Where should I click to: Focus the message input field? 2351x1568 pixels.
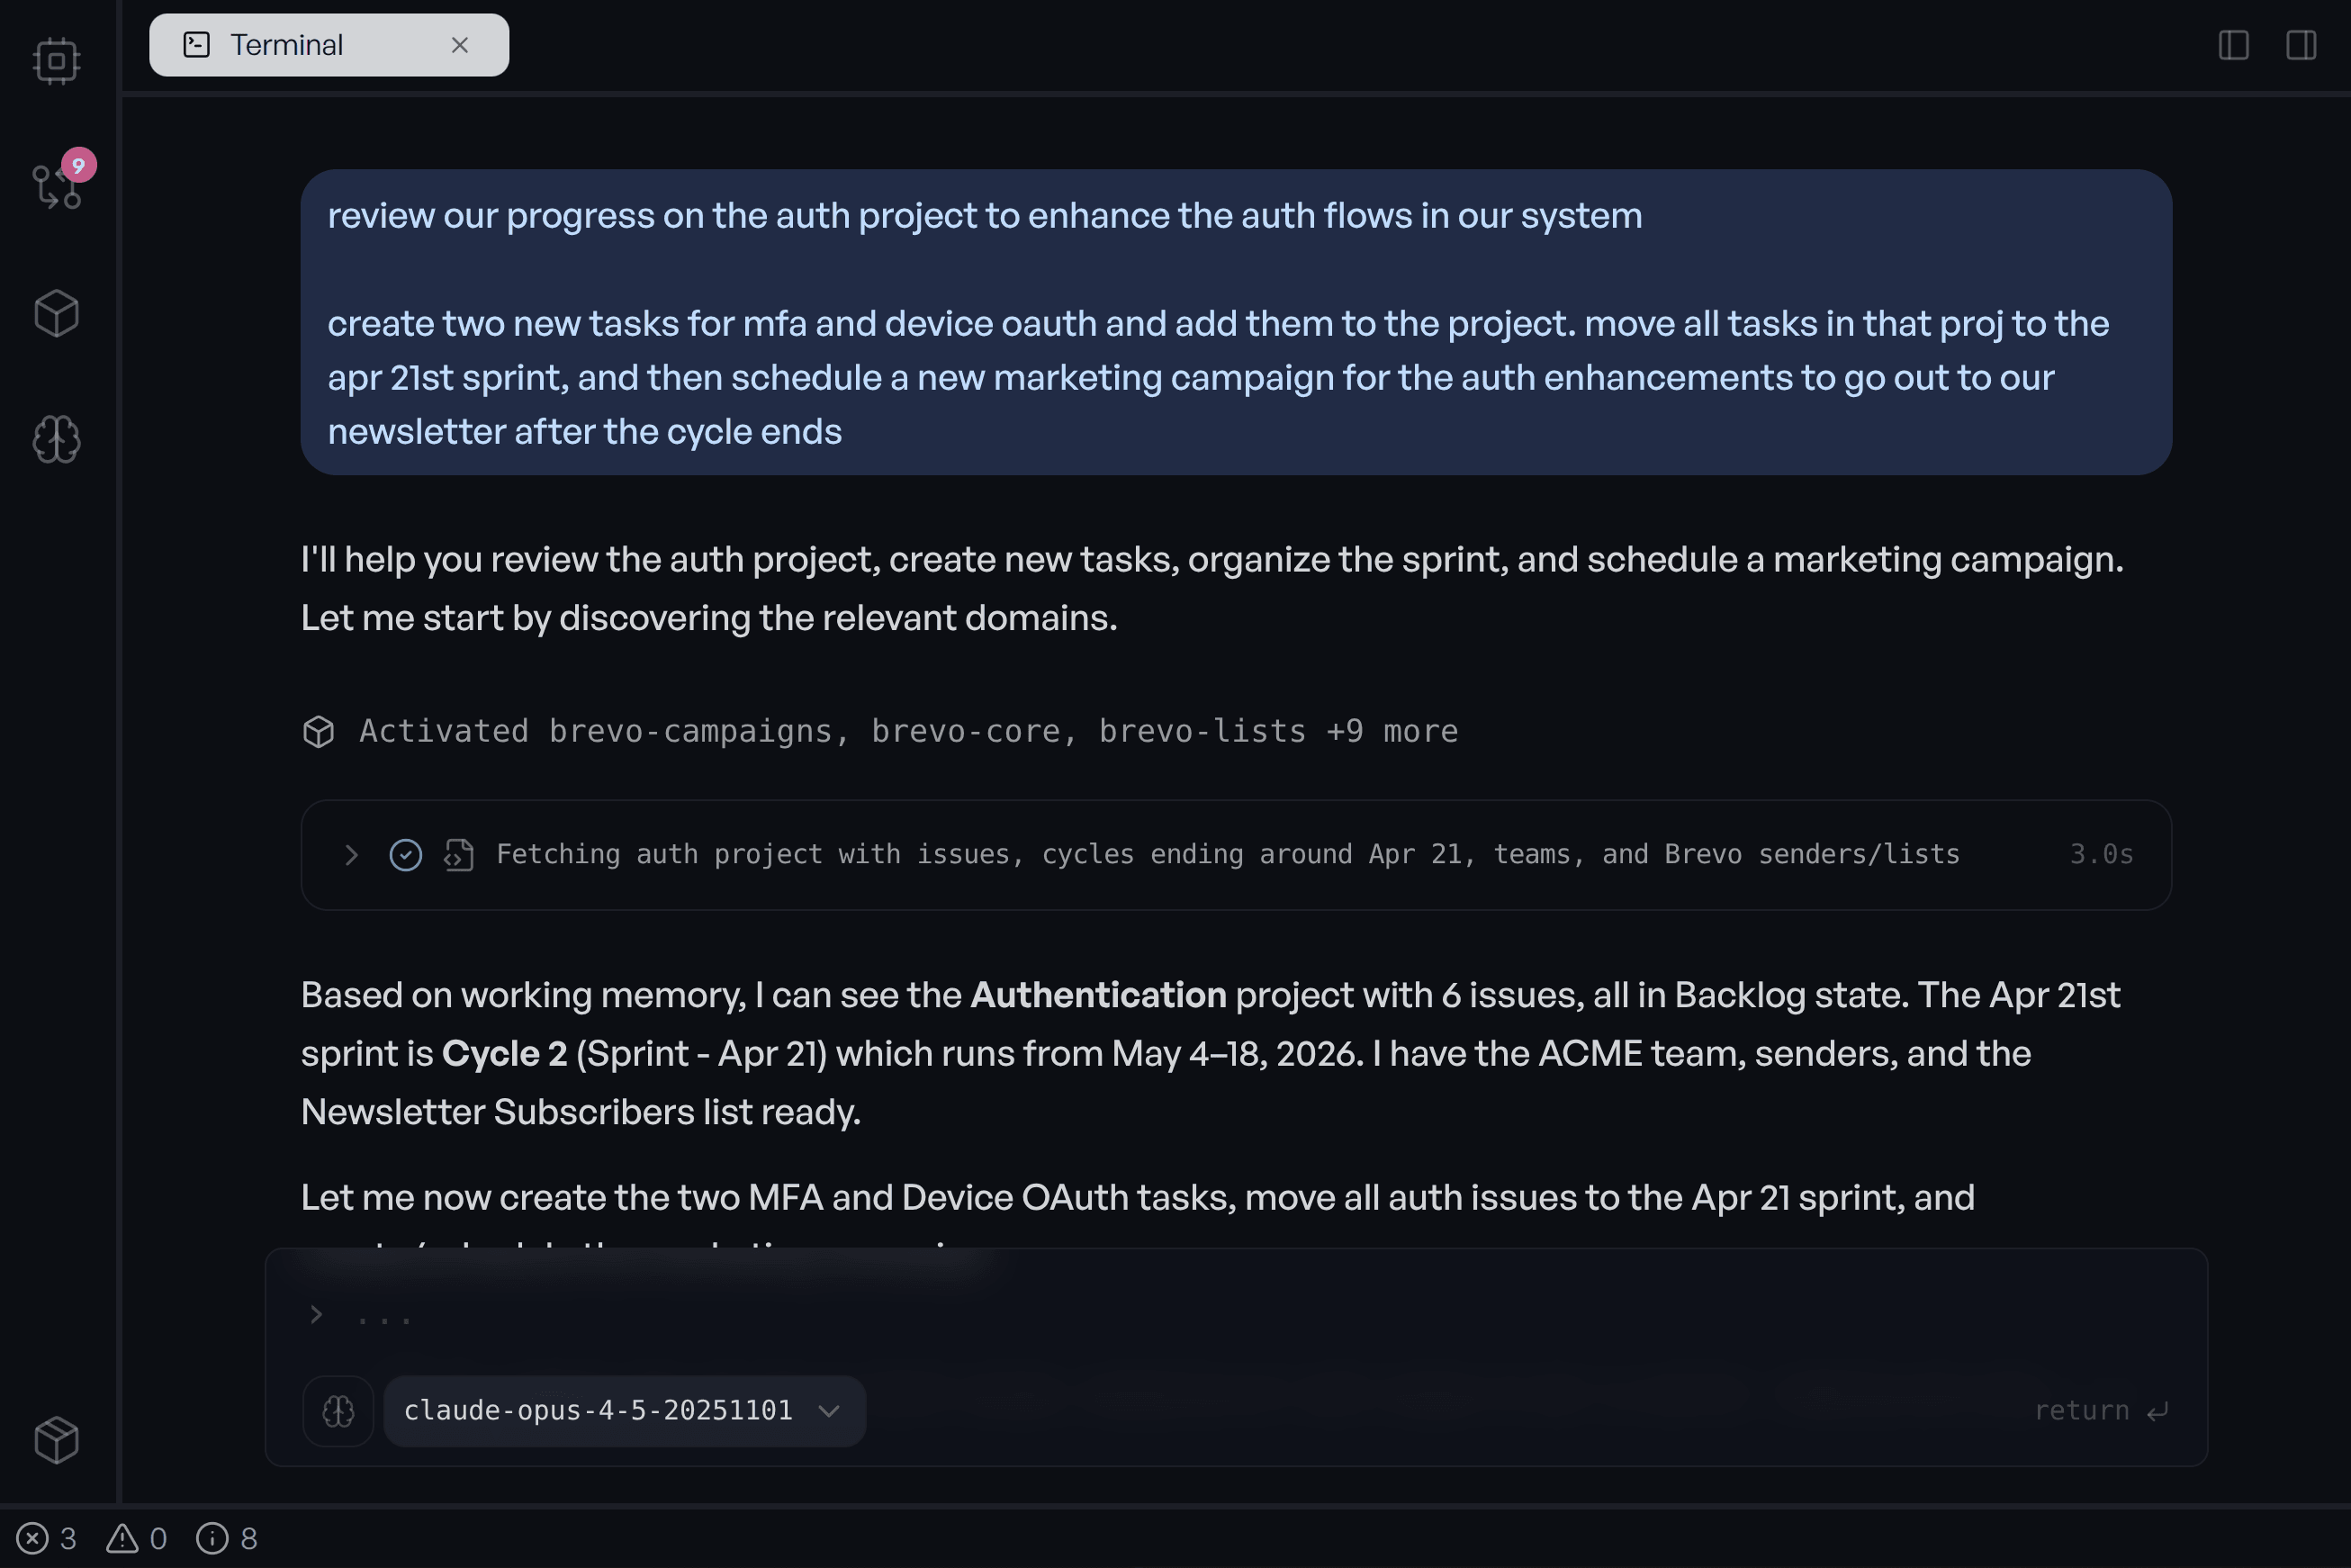click(1200, 1317)
